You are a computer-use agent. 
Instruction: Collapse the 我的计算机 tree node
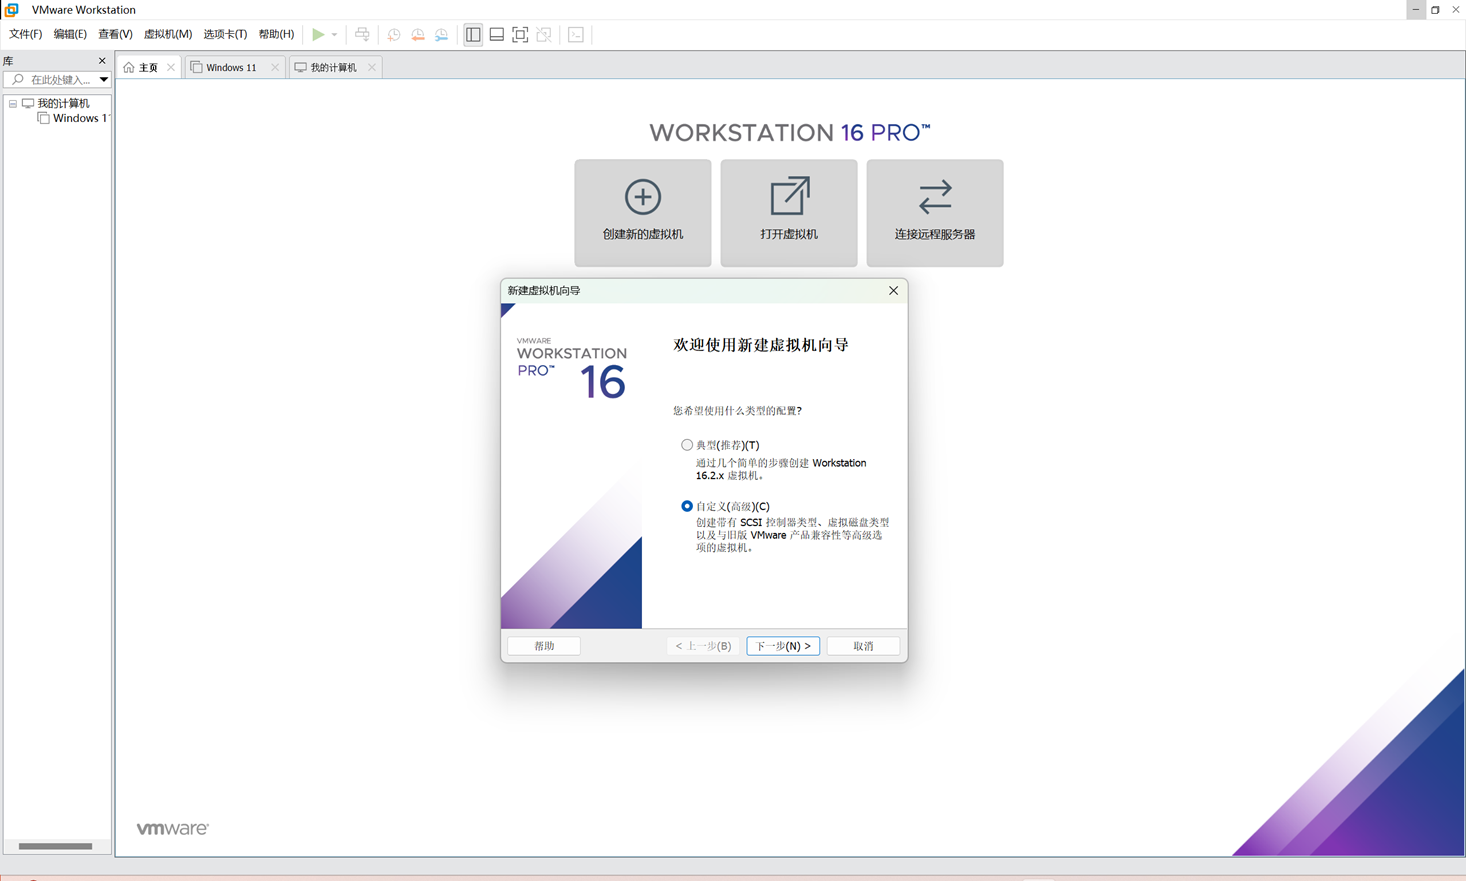click(13, 104)
